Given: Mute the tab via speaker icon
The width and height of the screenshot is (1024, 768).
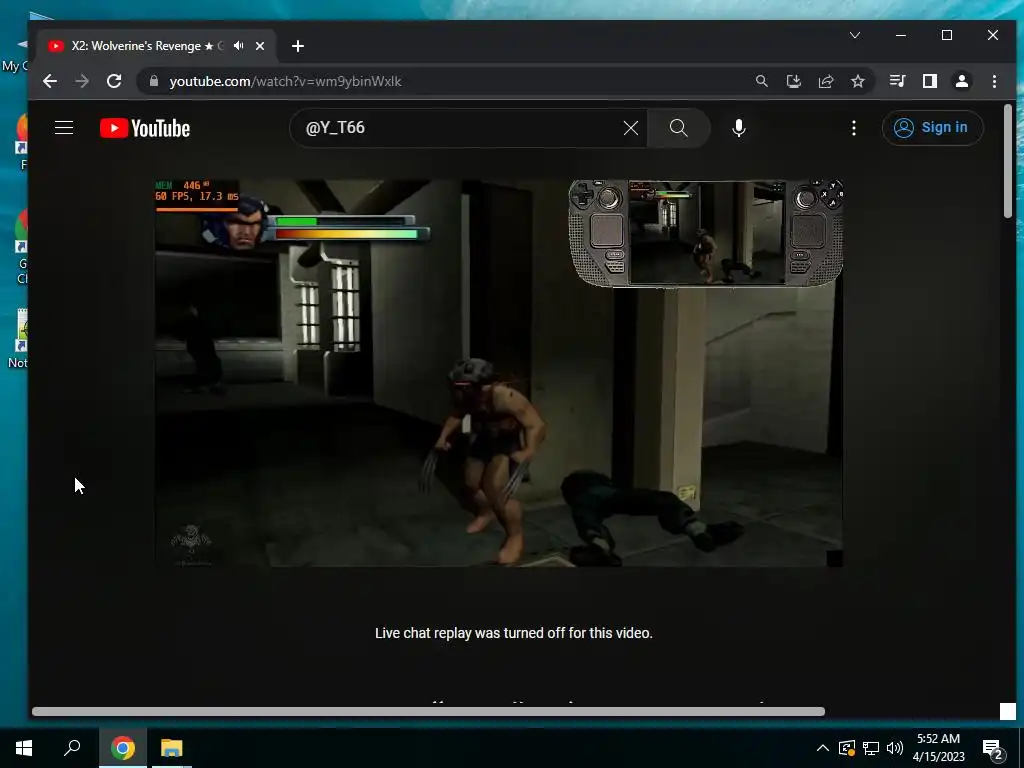Looking at the screenshot, I should 239,46.
